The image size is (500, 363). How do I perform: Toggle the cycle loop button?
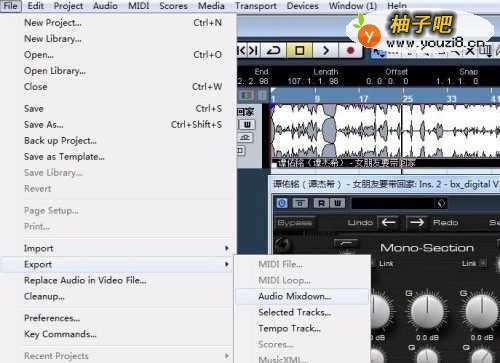[x=274, y=51]
